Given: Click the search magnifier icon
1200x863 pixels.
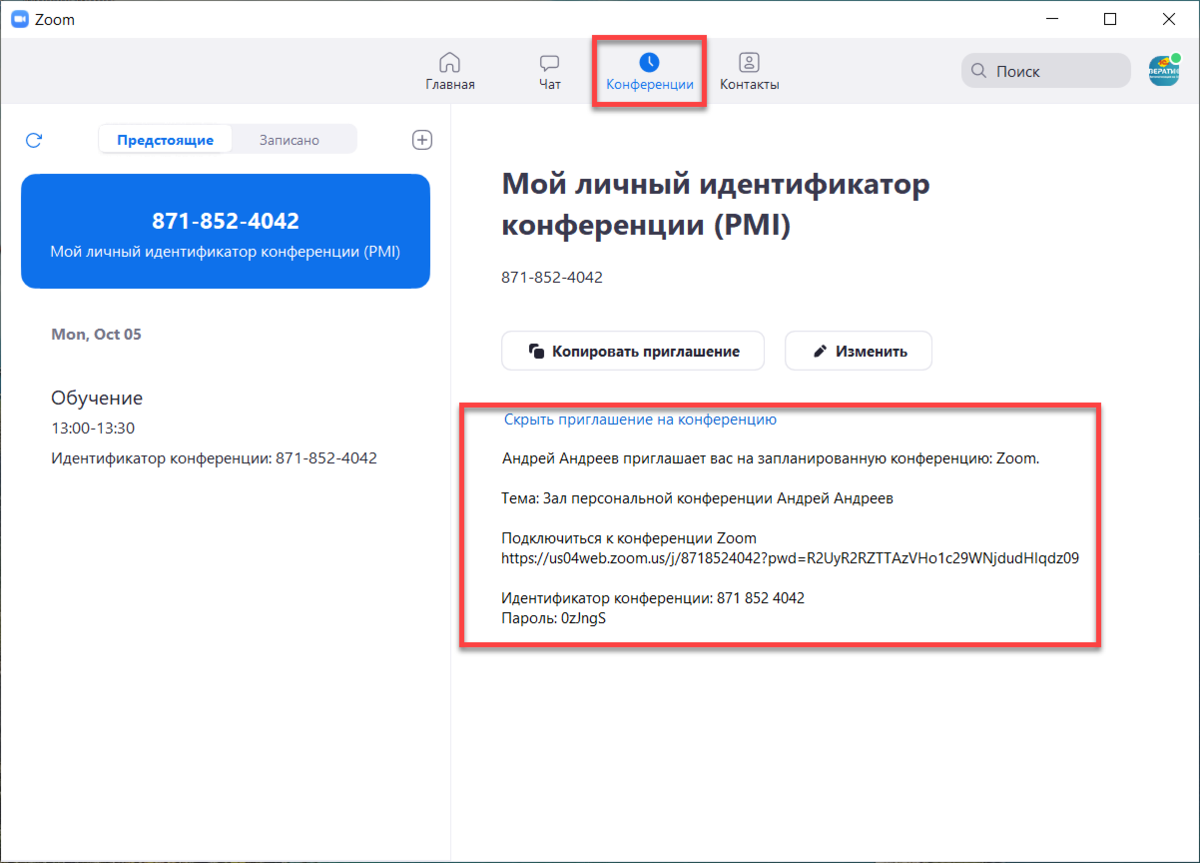Looking at the screenshot, I should (x=978, y=71).
